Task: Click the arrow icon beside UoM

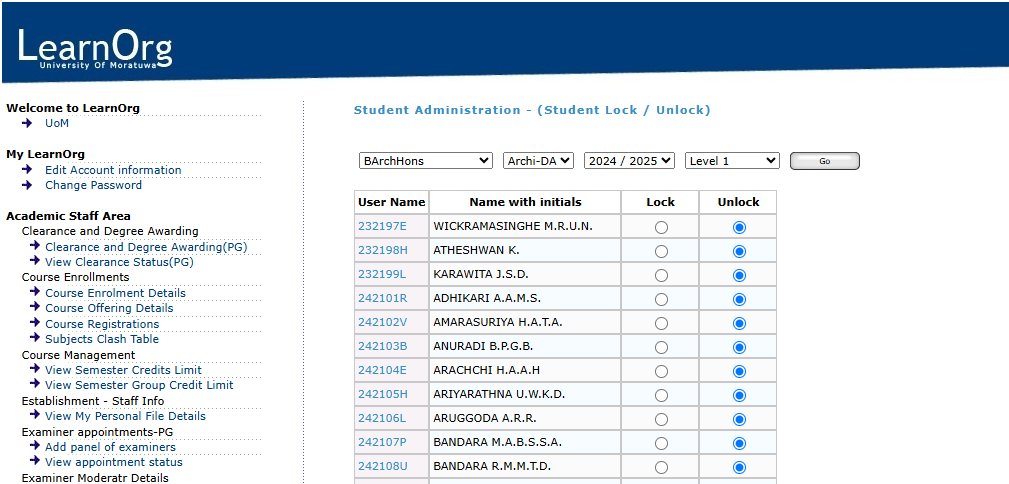Action: (x=27, y=123)
